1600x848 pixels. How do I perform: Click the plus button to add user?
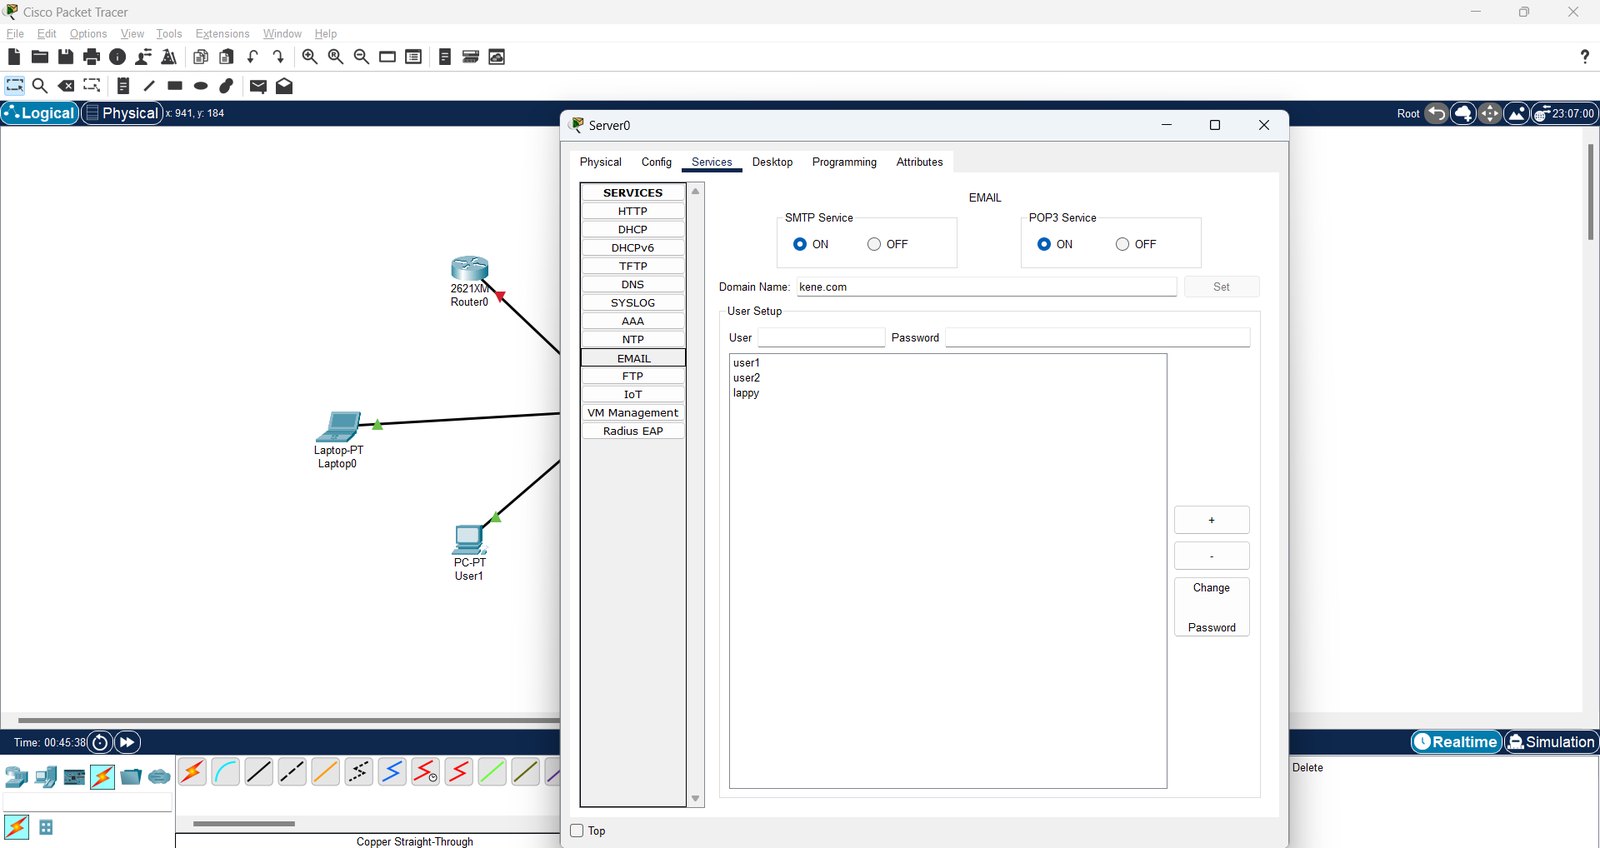coord(1211,520)
